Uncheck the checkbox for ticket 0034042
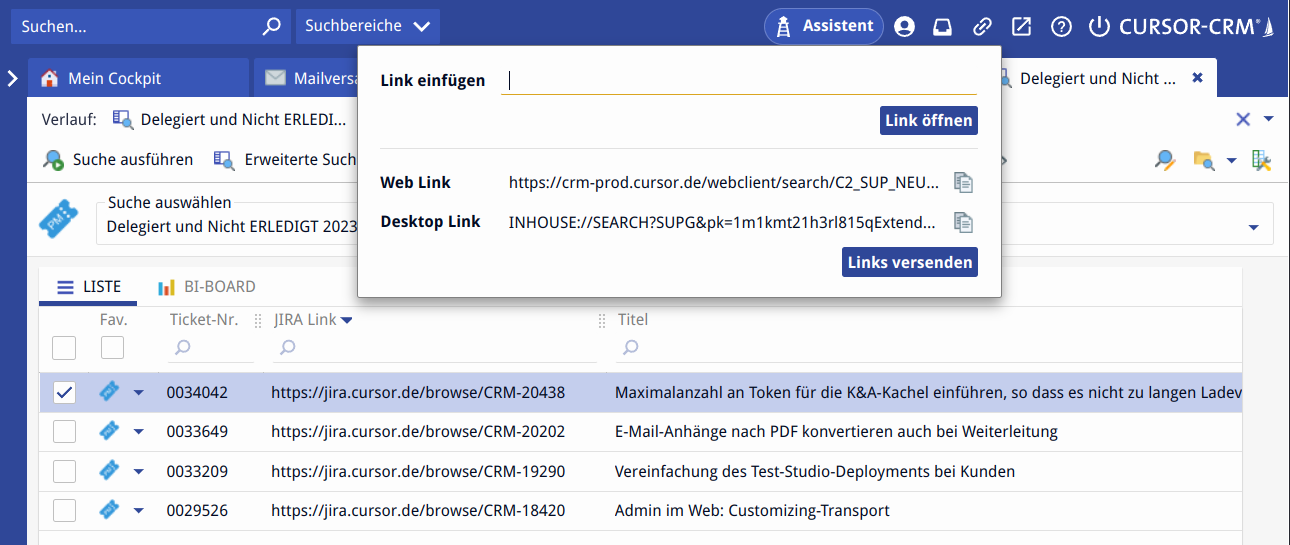The width and height of the screenshot is (1290, 545). [x=64, y=393]
